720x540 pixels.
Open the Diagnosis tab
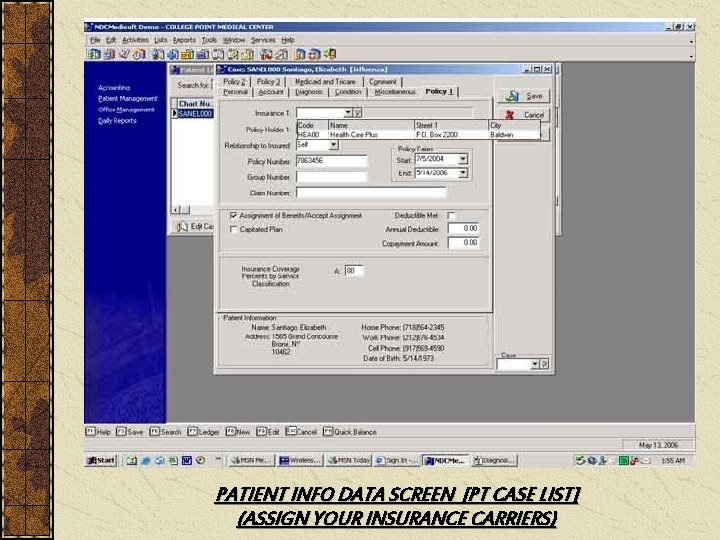click(309, 92)
